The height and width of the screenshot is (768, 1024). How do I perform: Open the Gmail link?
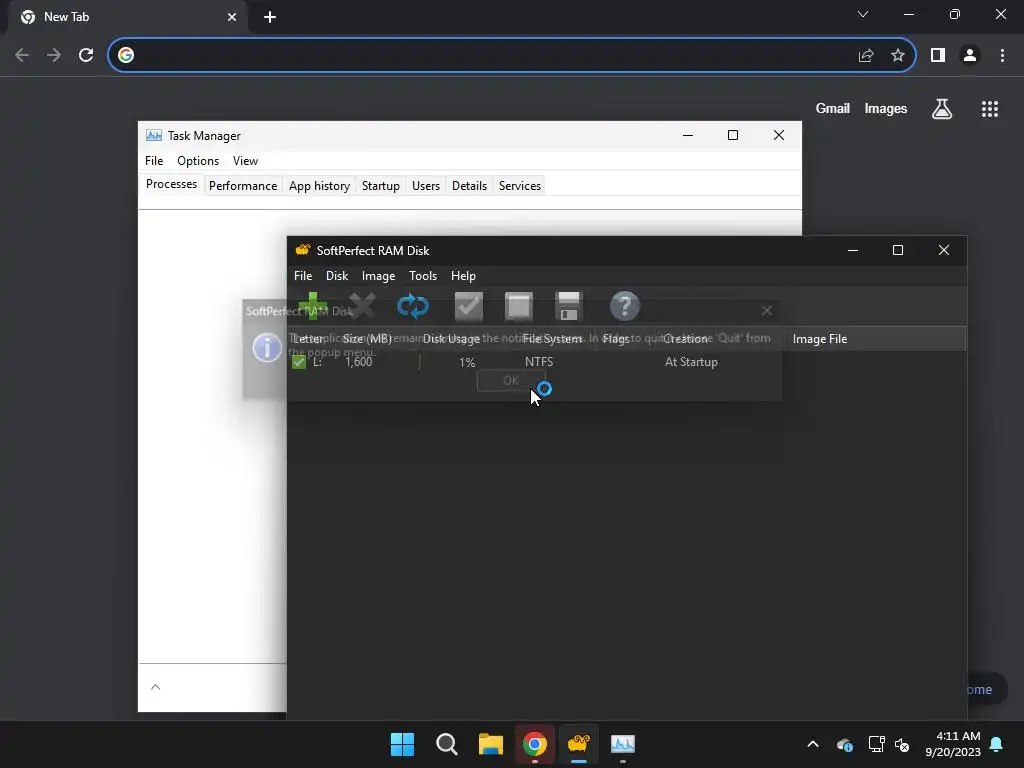[833, 108]
